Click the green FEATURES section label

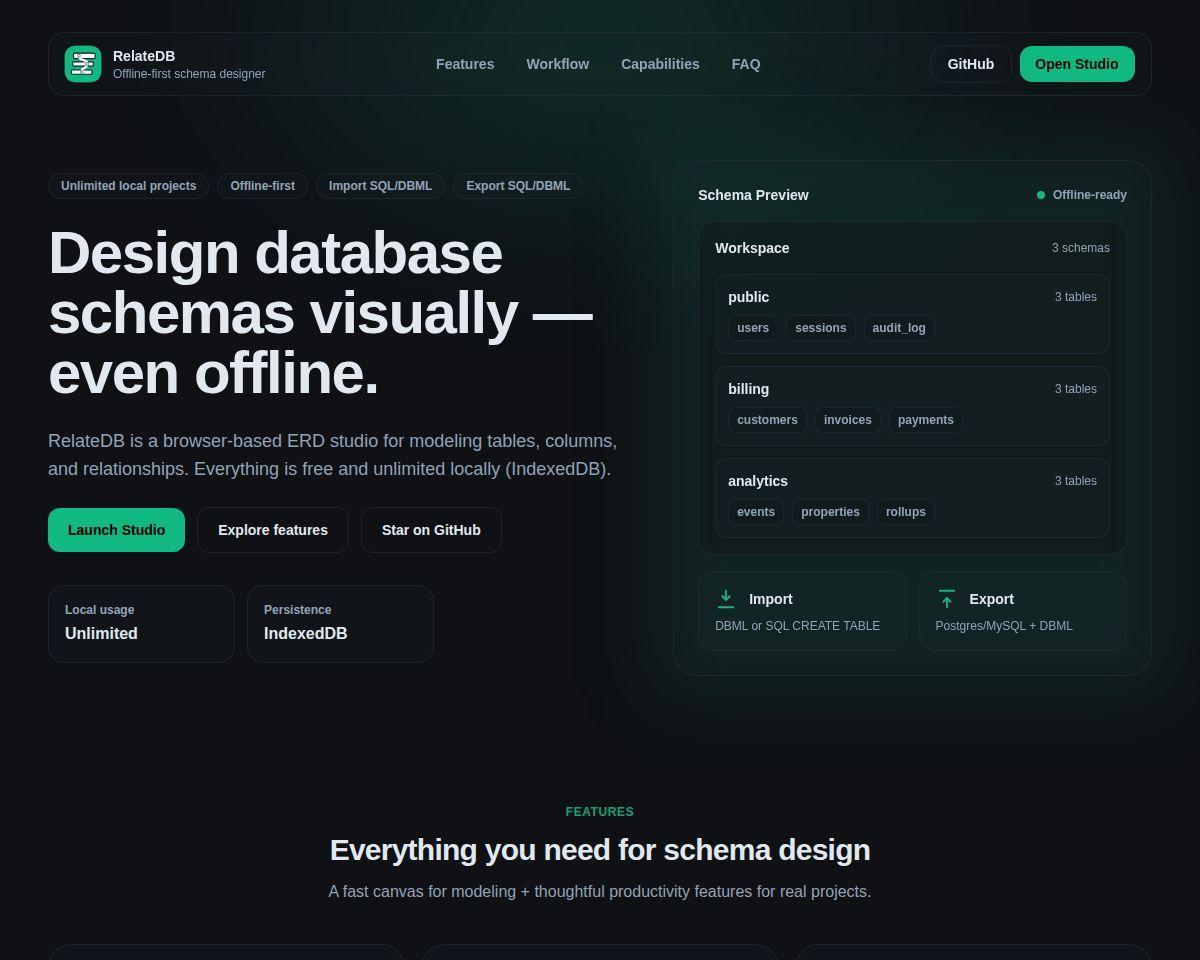600,812
